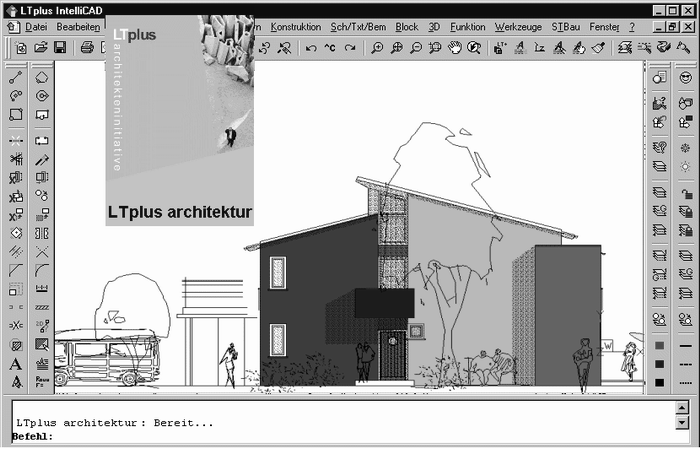Select the dotted linetype icon
Image resolution: width=700 pixels, height=449 pixels.
(685, 382)
